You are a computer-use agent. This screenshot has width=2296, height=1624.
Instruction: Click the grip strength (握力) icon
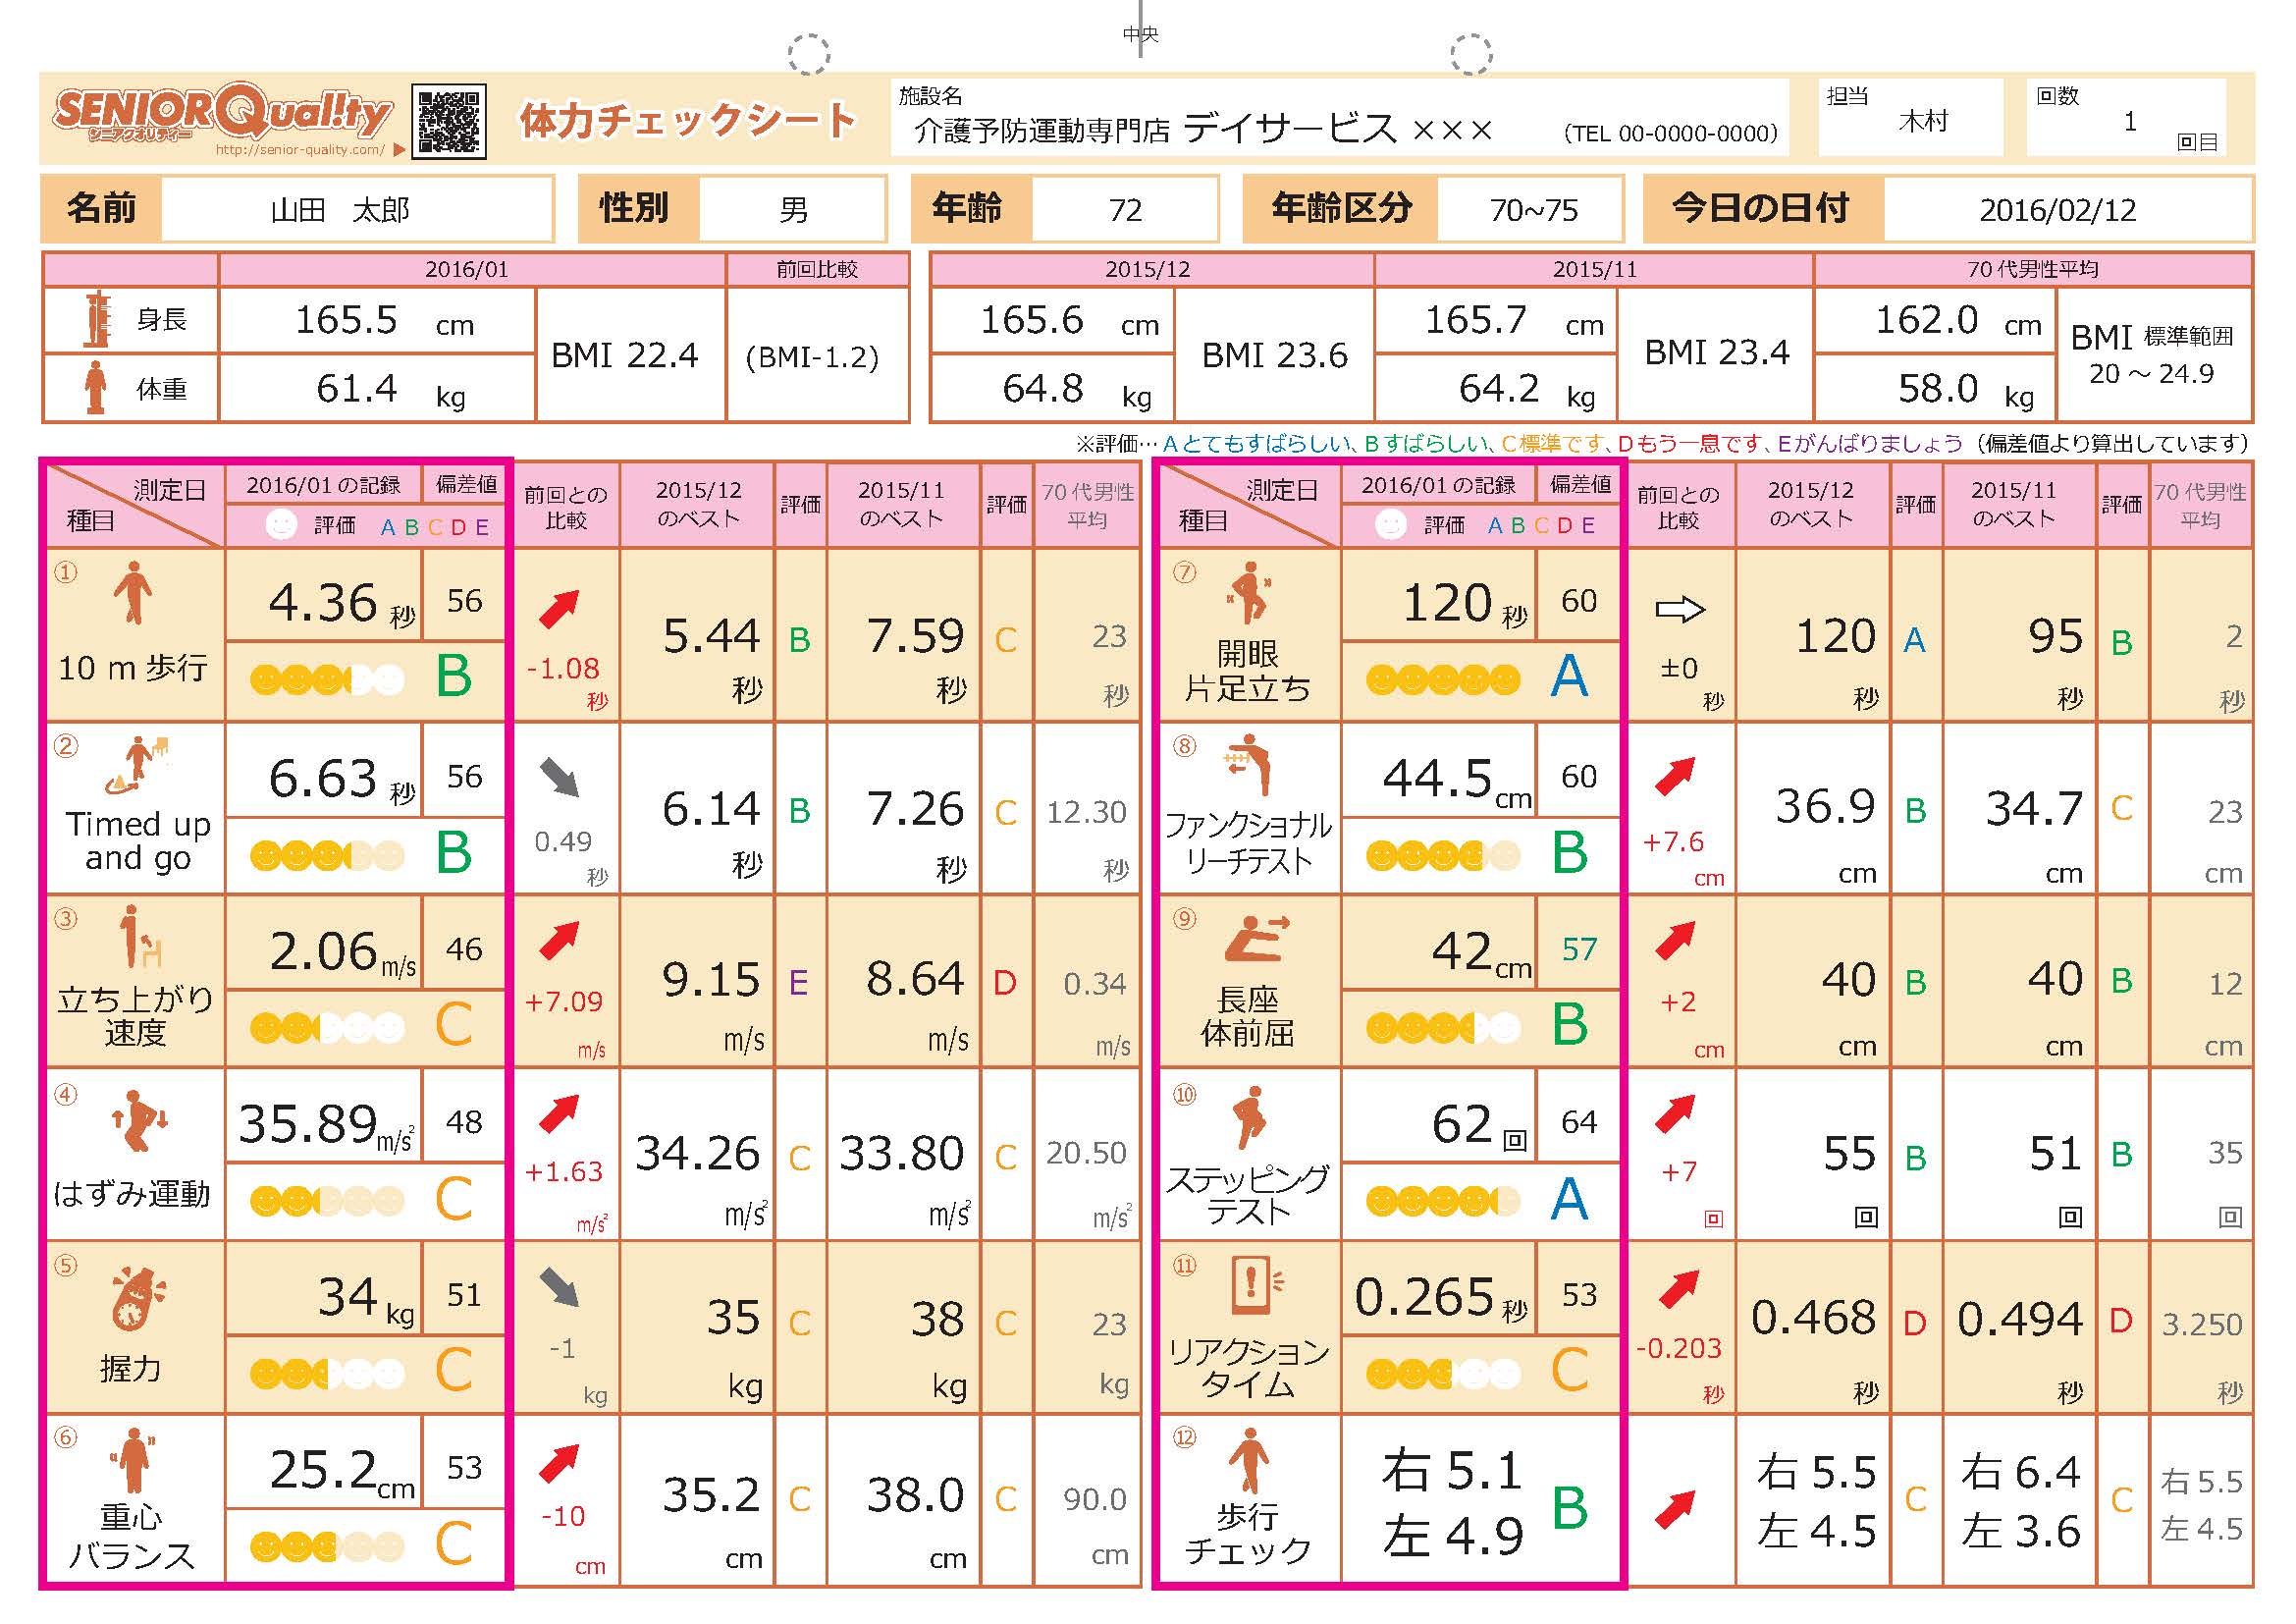pos(138,1297)
